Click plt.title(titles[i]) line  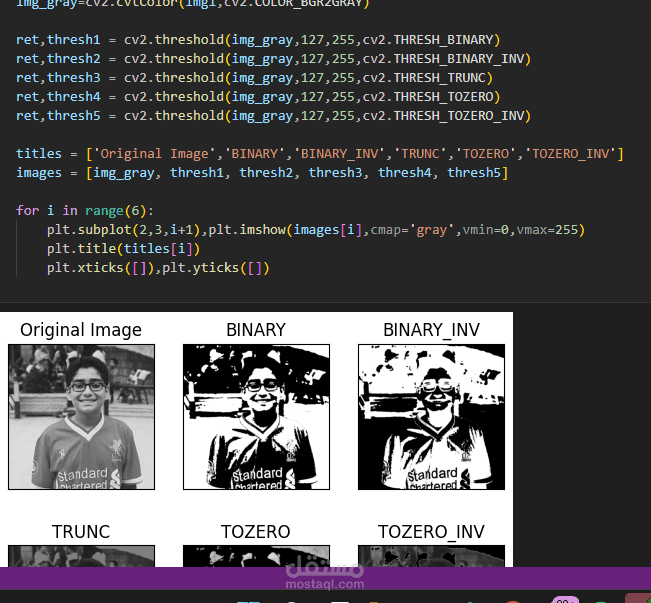point(124,249)
